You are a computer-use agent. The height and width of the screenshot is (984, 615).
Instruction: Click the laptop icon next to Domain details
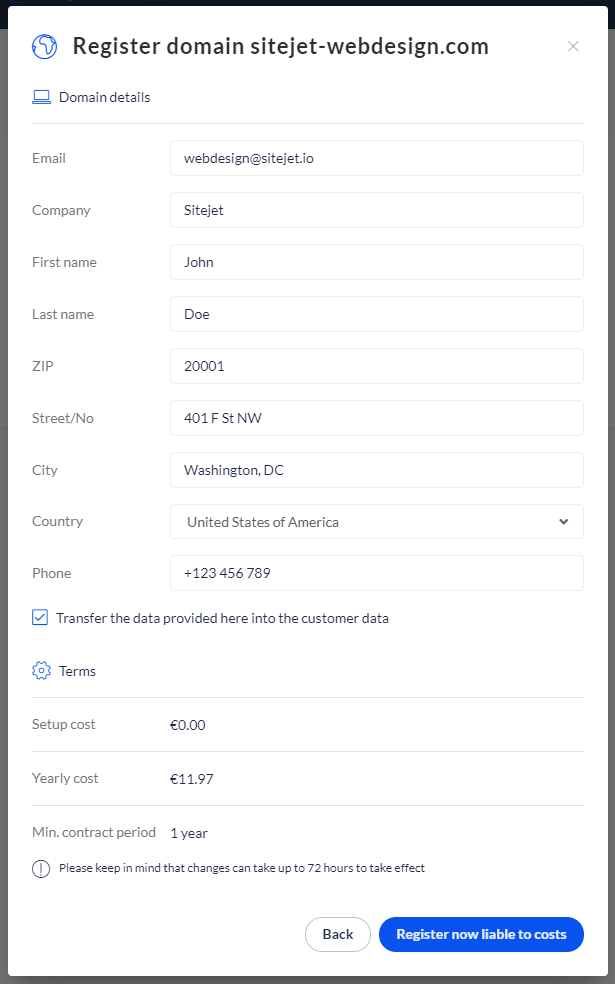point(41,97)
